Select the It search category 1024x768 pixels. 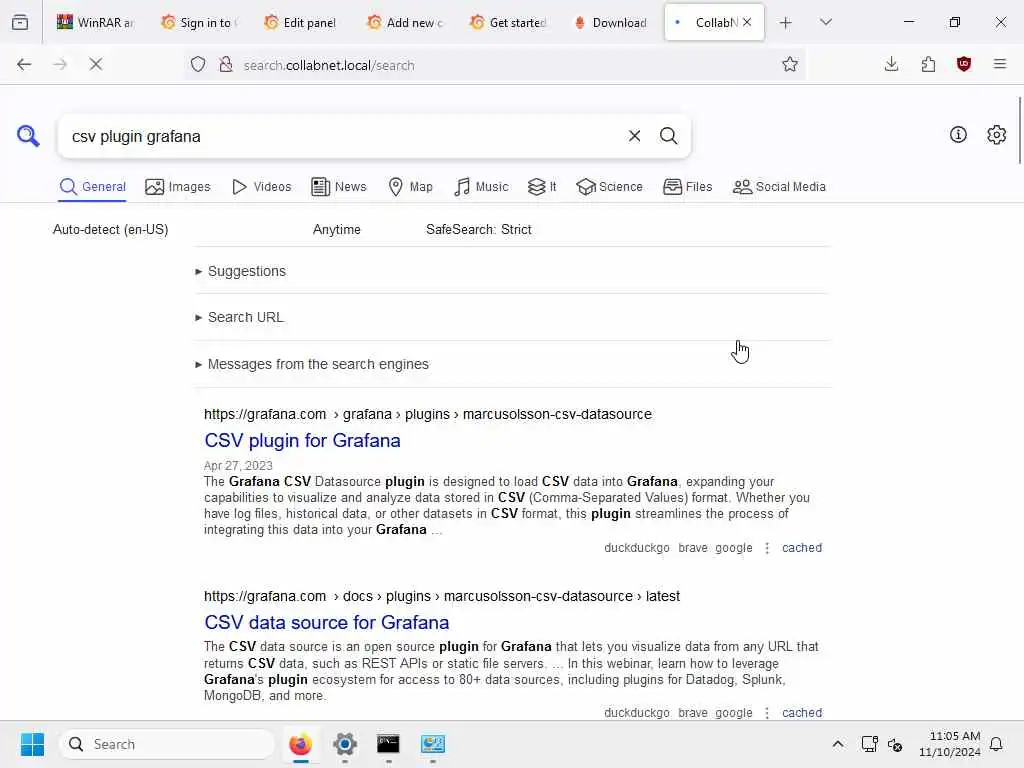click(542, 187)
